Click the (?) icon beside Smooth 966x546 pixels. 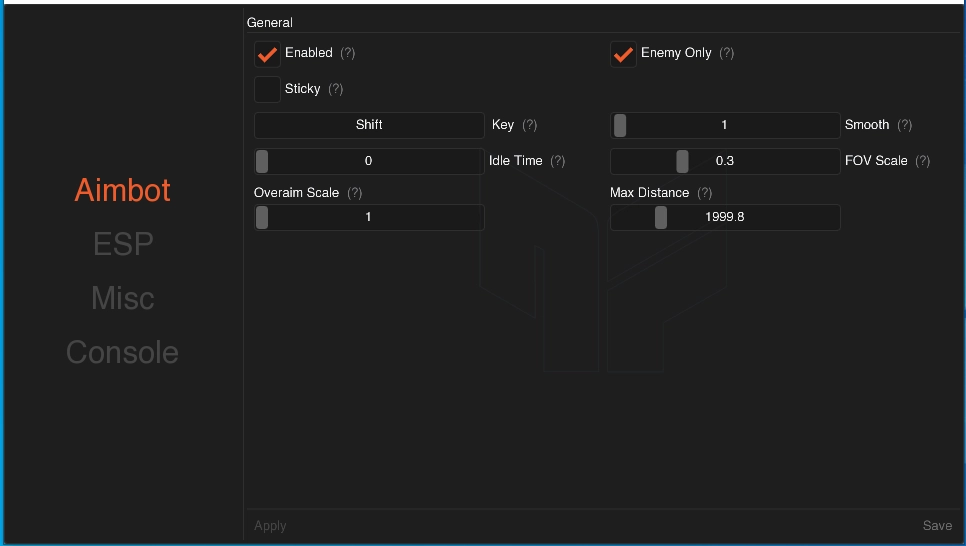click(904, 125)
